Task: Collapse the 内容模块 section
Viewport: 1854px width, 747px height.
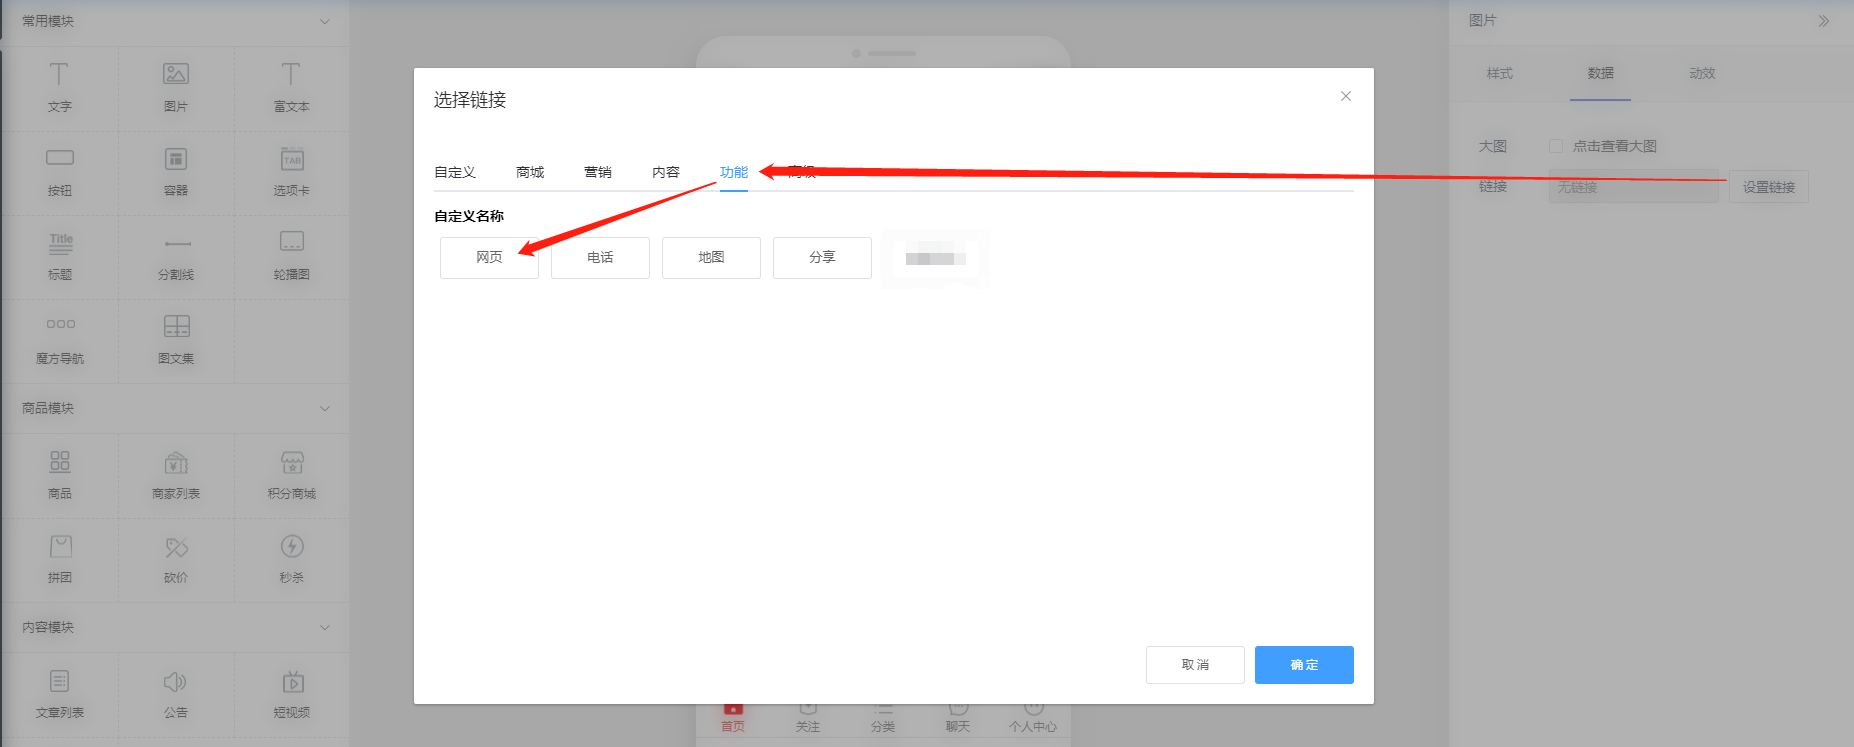Action: pyautogui.click(x=325, y=627)
